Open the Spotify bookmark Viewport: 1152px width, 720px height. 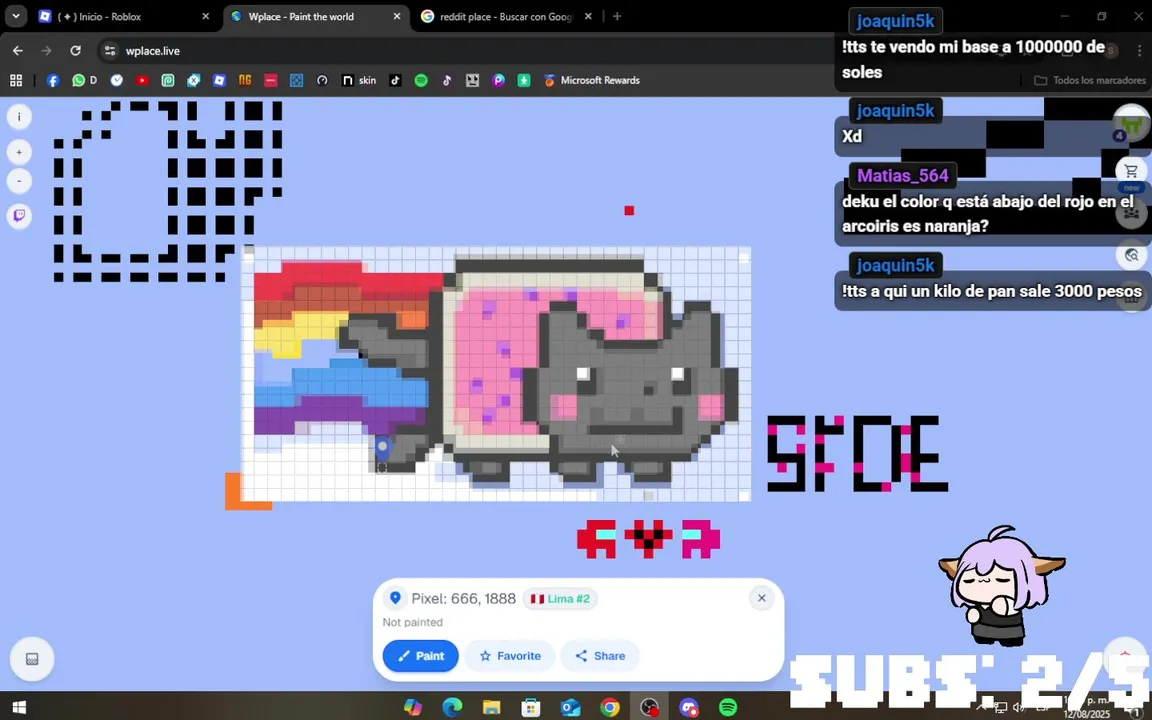pyautogui.click(x=421, y=80)
